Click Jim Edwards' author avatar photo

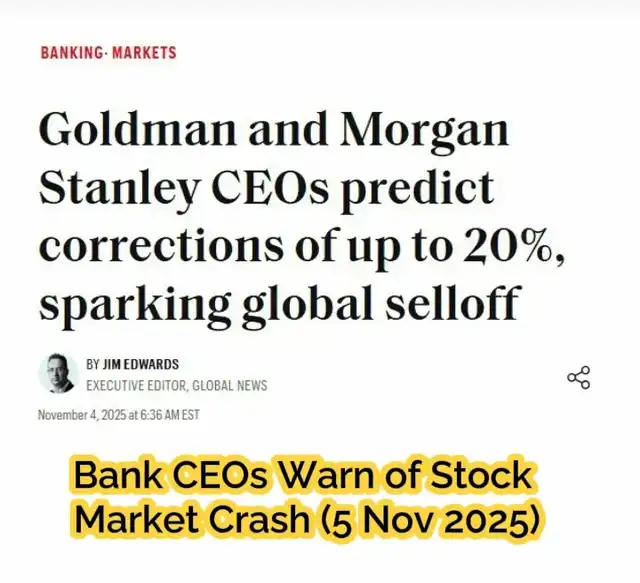pyautogui.click(x=57, y=374)
